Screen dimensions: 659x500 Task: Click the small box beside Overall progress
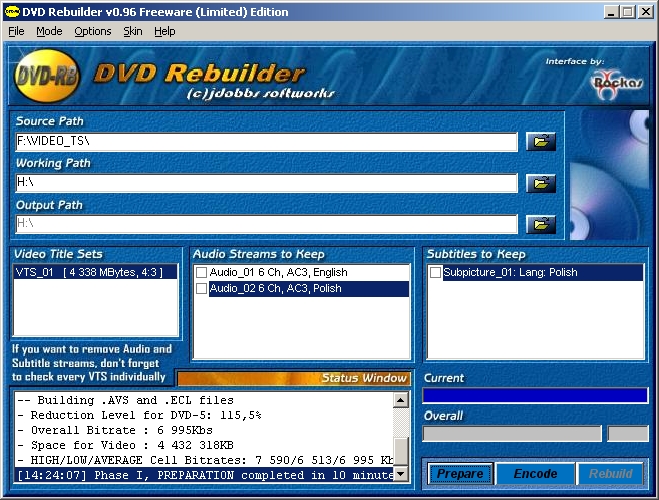[x=627, y=434]
